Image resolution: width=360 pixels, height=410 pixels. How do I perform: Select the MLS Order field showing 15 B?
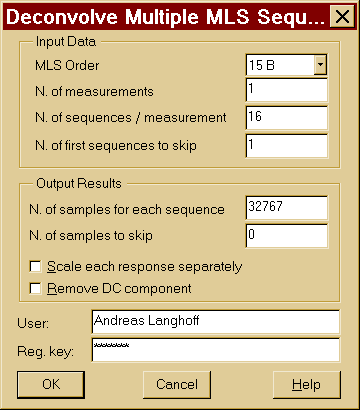pos(286,65)
